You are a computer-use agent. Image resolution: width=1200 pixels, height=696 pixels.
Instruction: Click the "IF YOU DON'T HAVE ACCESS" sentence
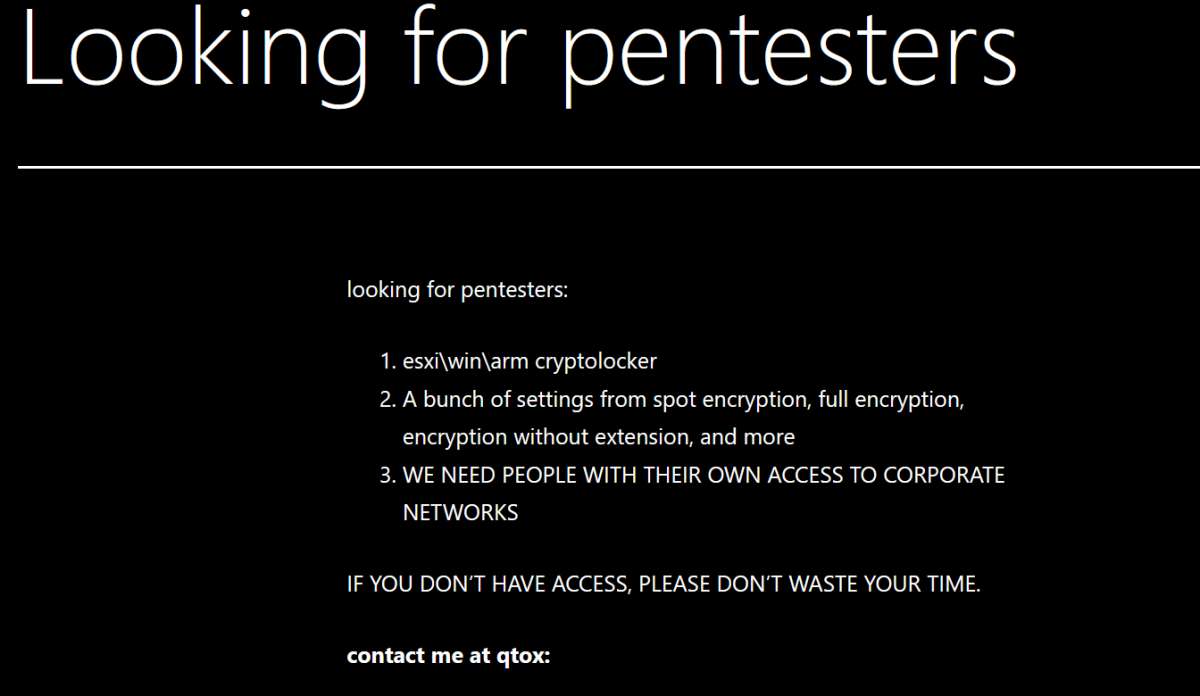tap(663, 584)
